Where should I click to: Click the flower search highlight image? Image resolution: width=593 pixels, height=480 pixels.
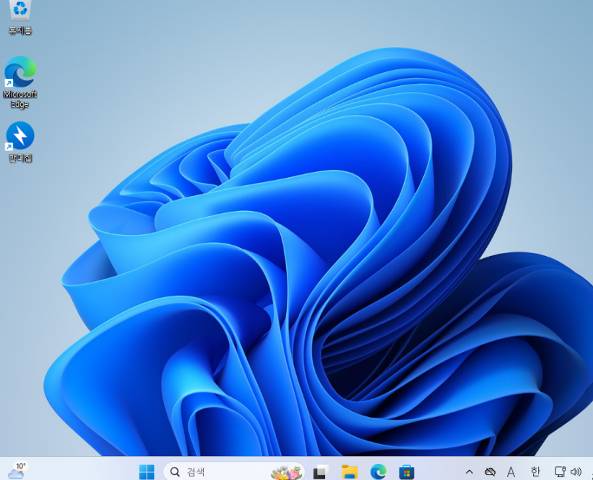286,472
